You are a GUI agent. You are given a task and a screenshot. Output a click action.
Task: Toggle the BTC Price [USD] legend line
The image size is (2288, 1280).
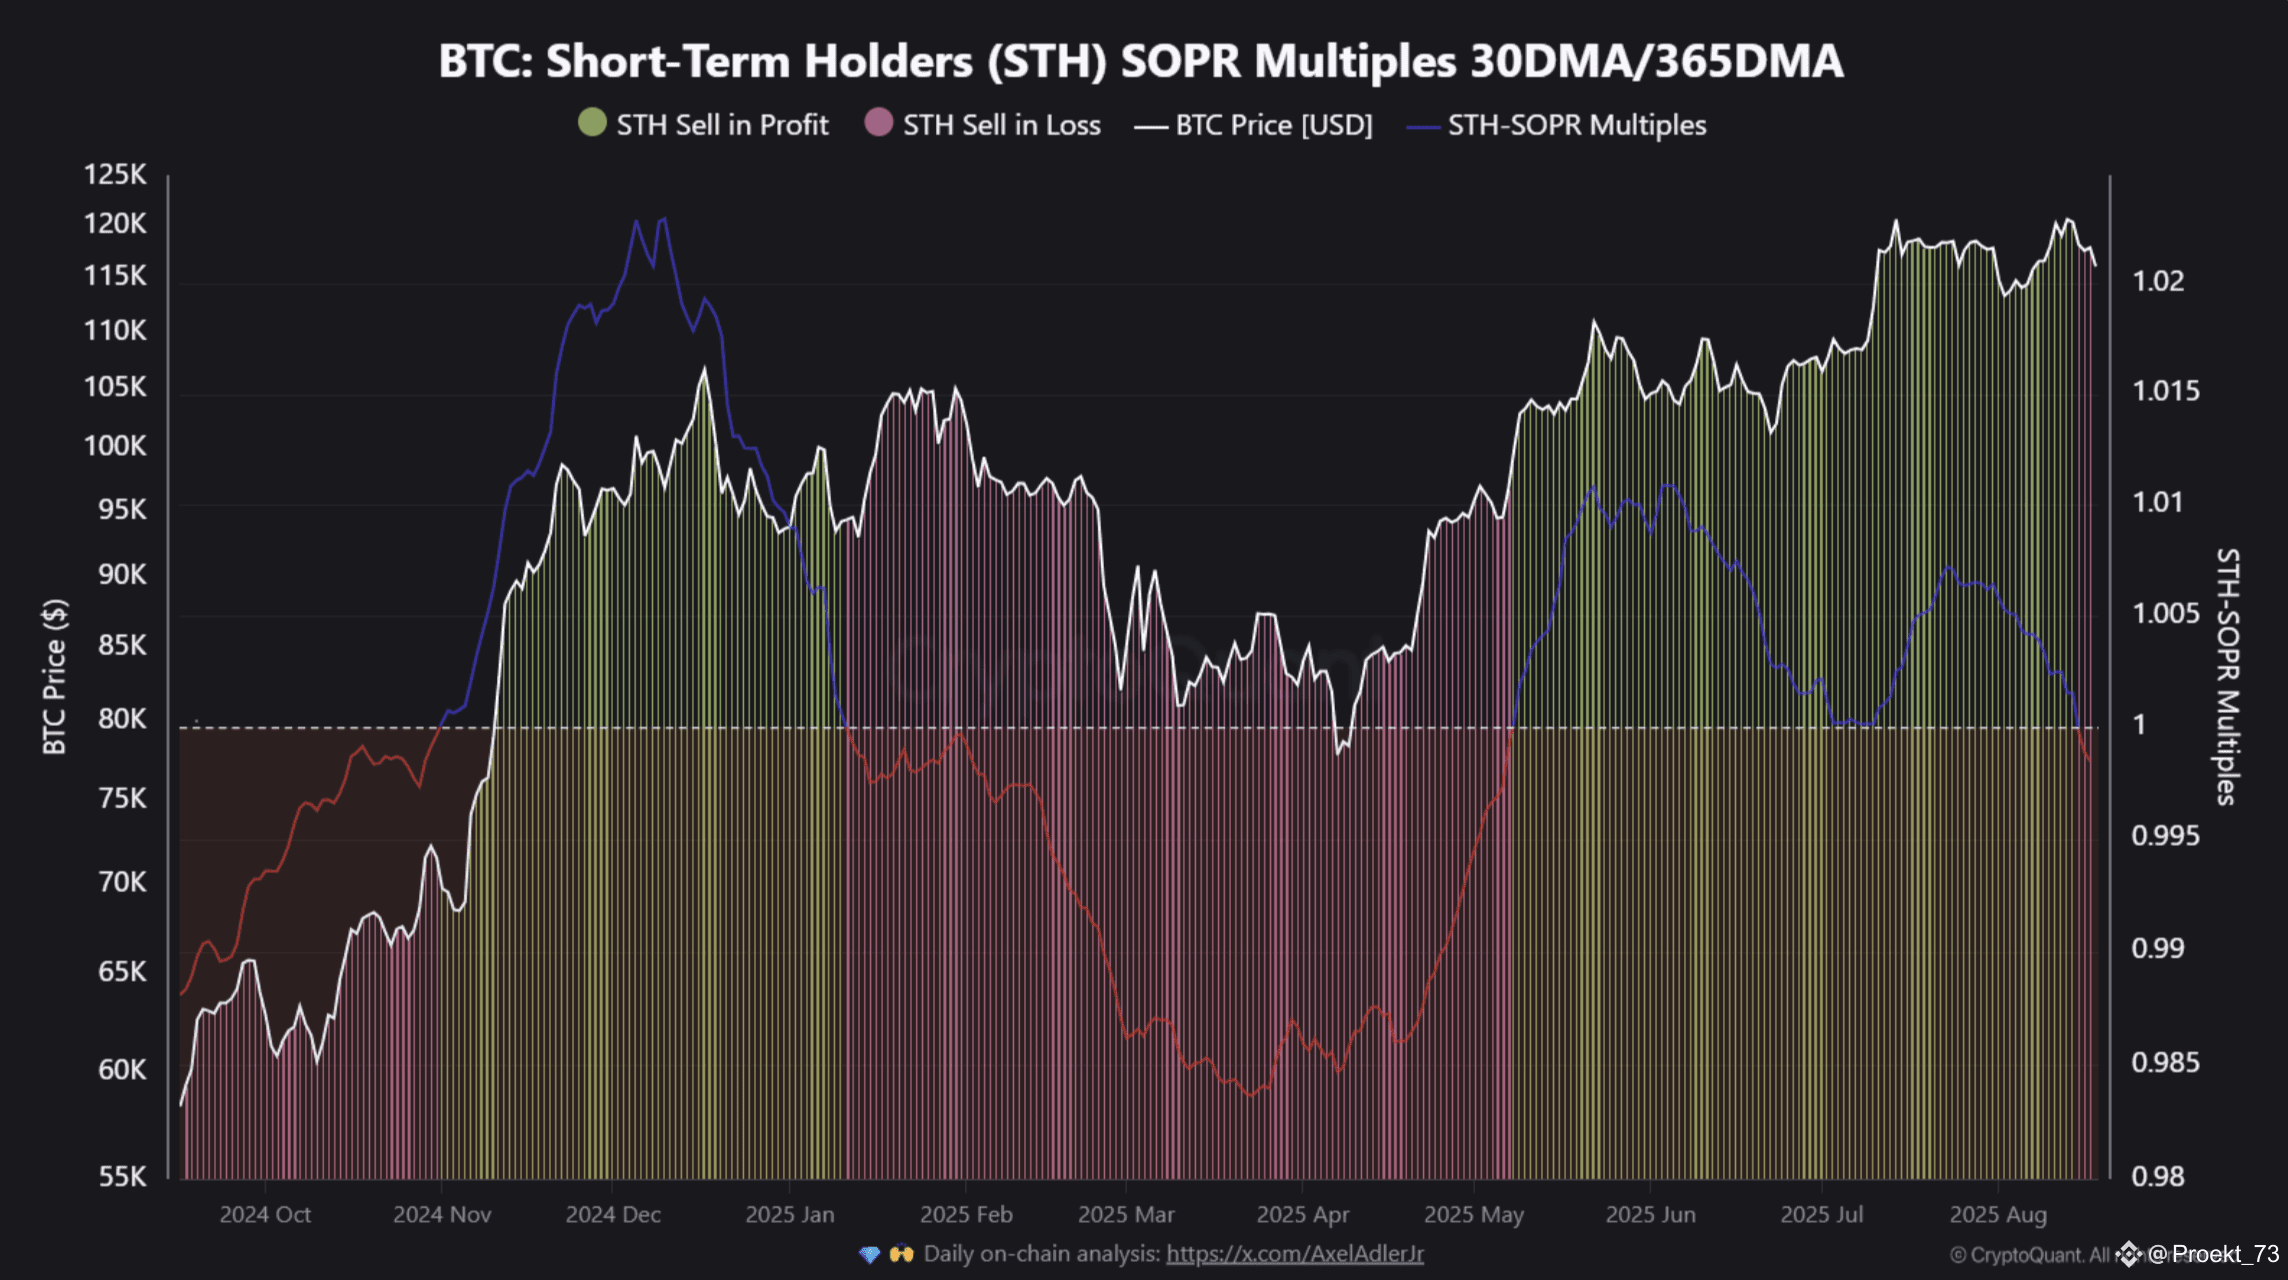pyautogui.click(x=1151, y=126)
